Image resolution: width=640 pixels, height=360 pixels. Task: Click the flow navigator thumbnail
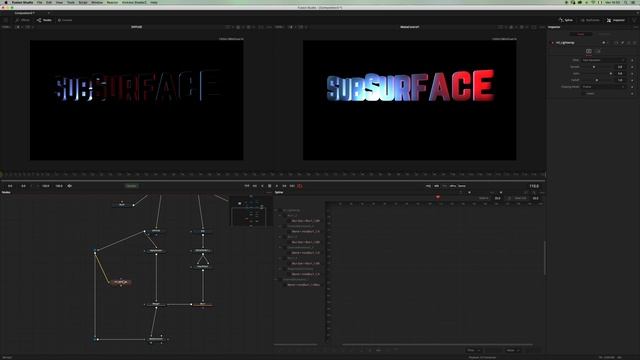[x=251, y=211]
